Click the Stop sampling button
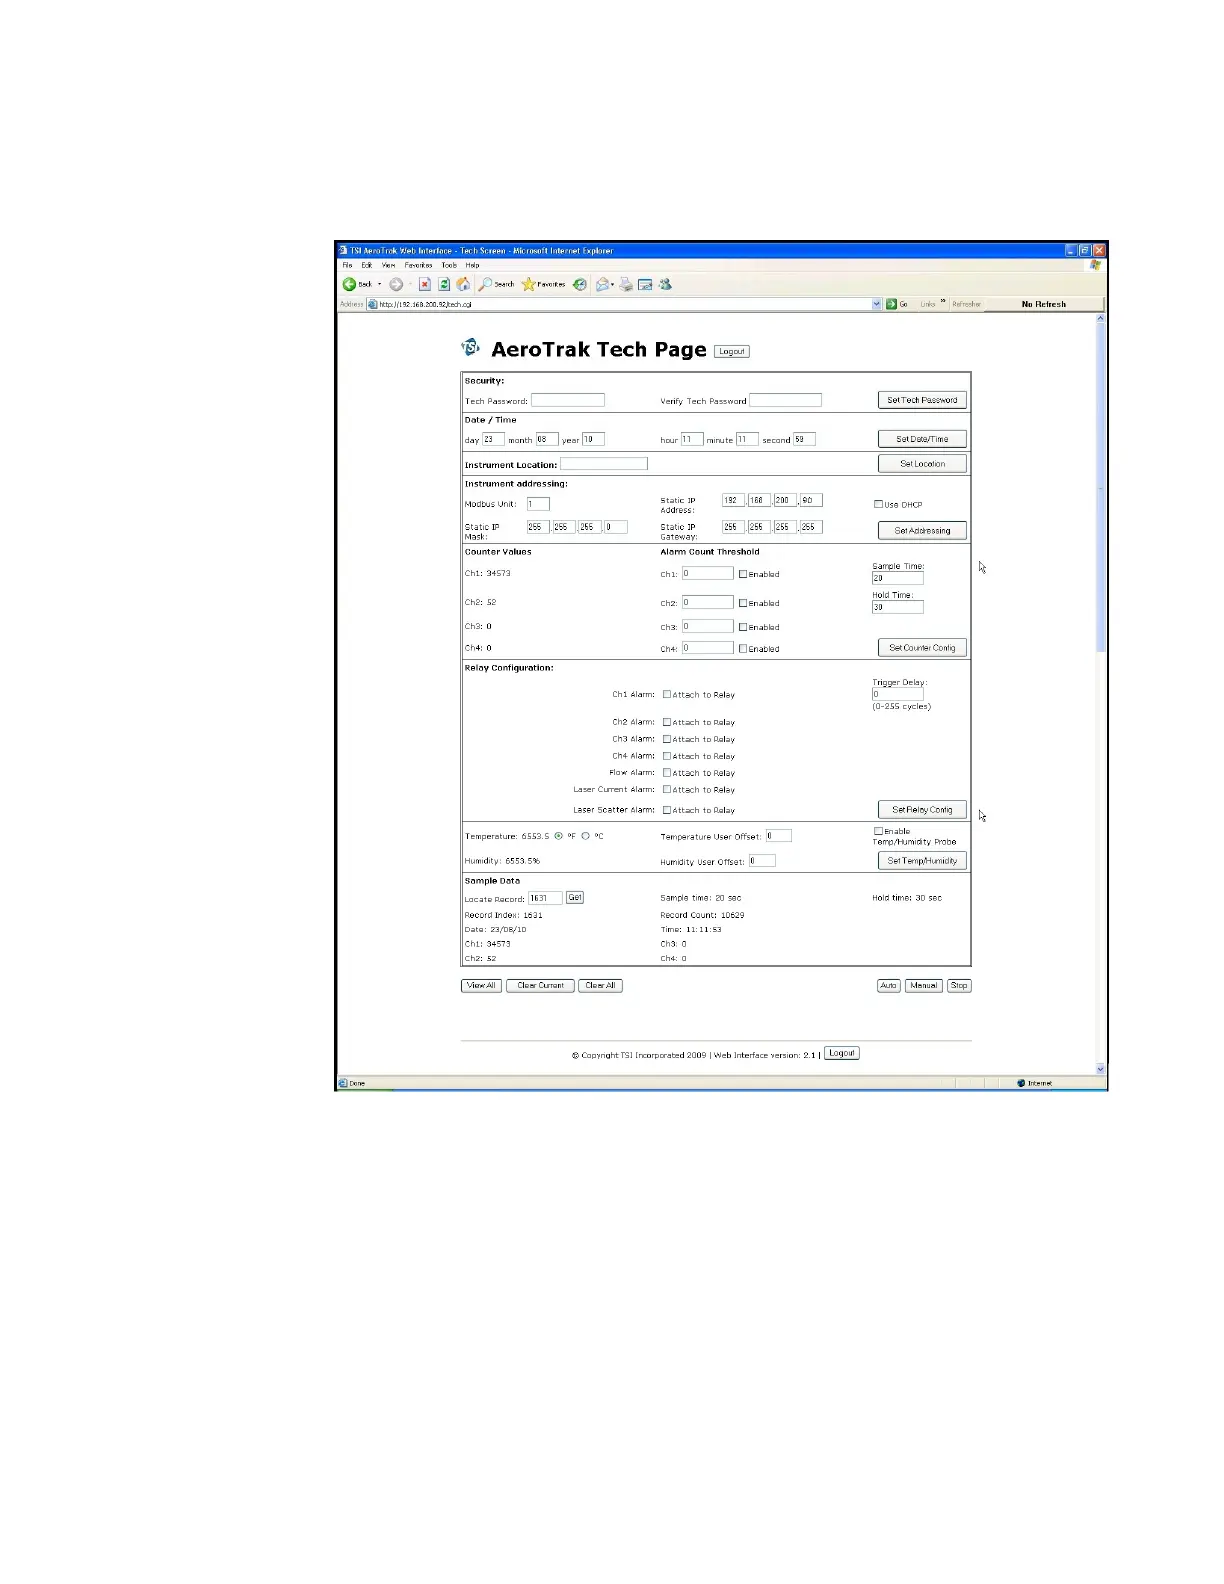The width and height of the screenshot is (1224, 1584). (x=959, y=986)
